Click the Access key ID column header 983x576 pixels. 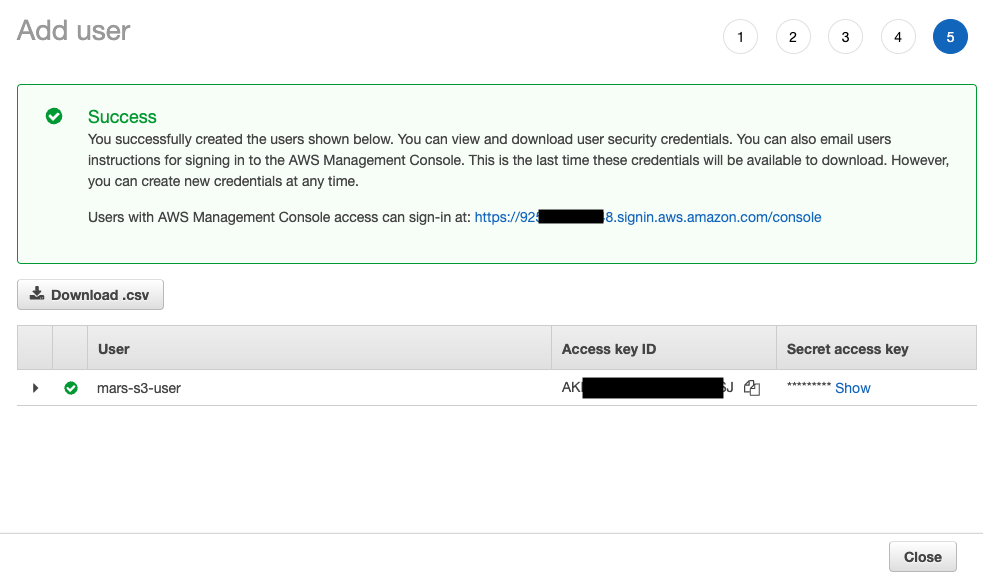(609, 348)
